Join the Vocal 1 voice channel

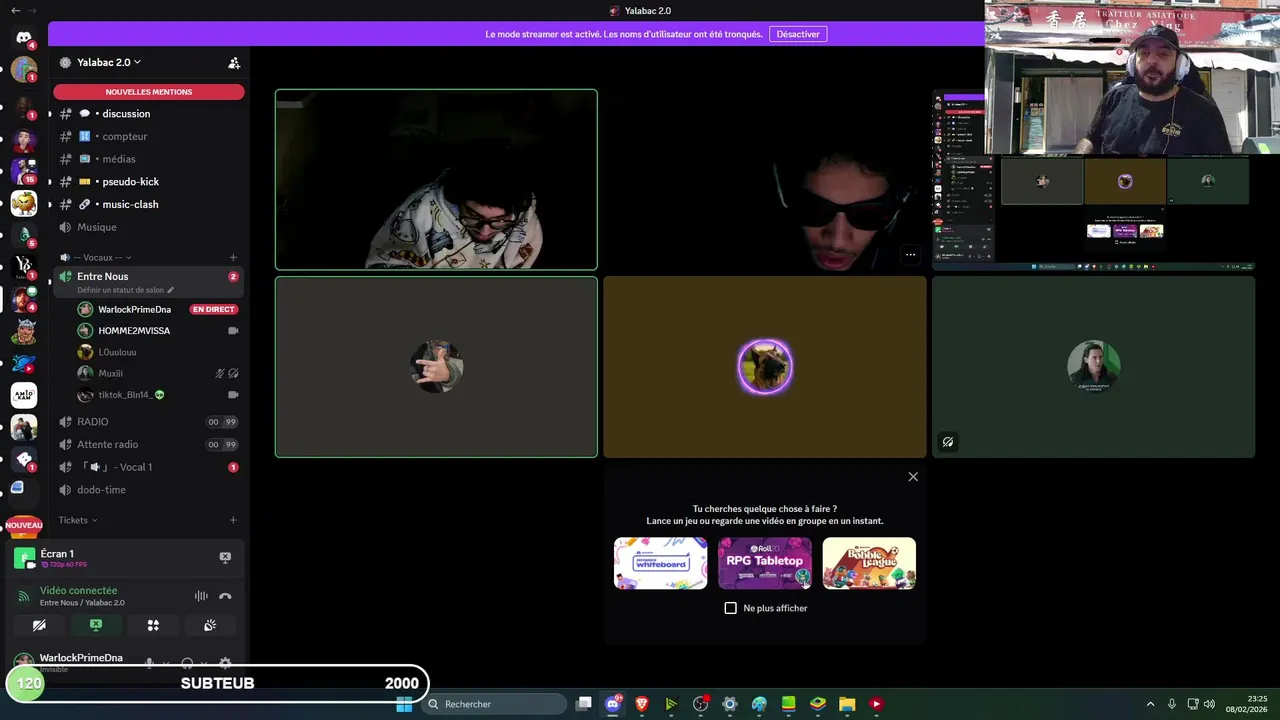point(149,467)
